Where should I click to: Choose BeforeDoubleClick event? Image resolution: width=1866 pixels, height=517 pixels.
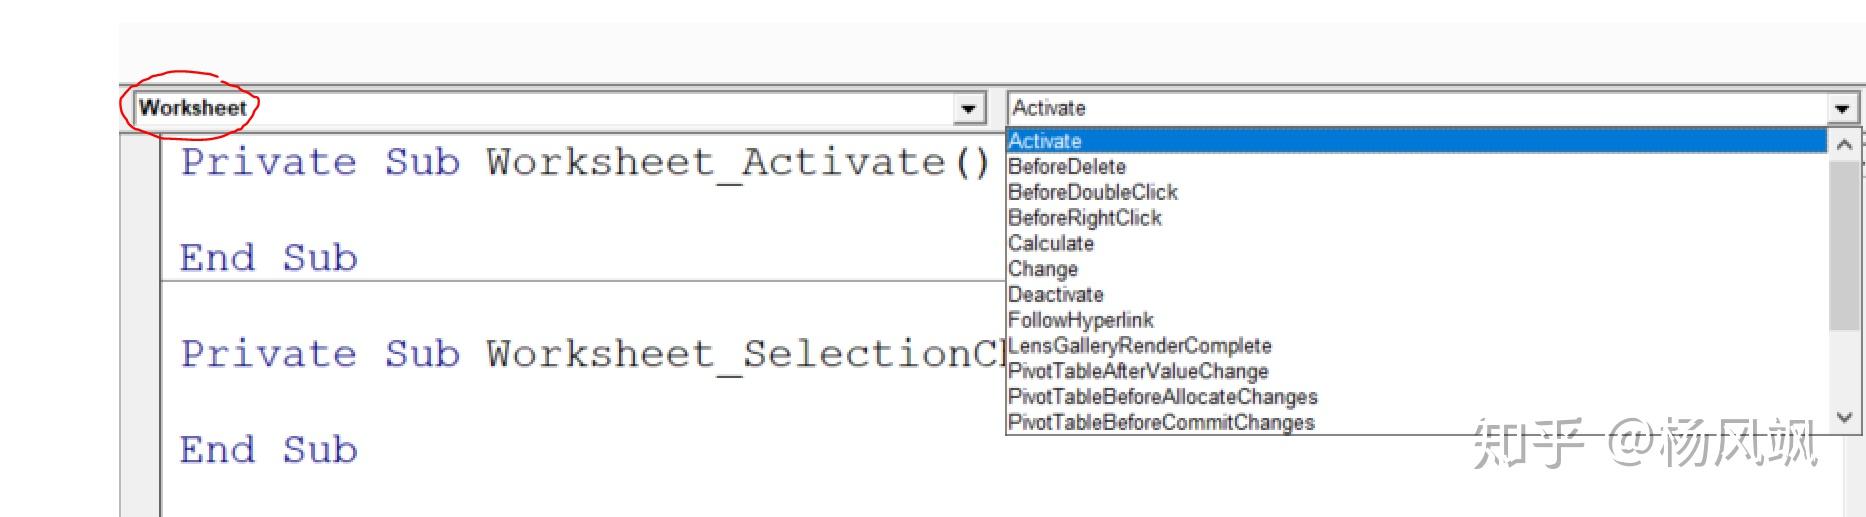click(x=1093, y=192)
